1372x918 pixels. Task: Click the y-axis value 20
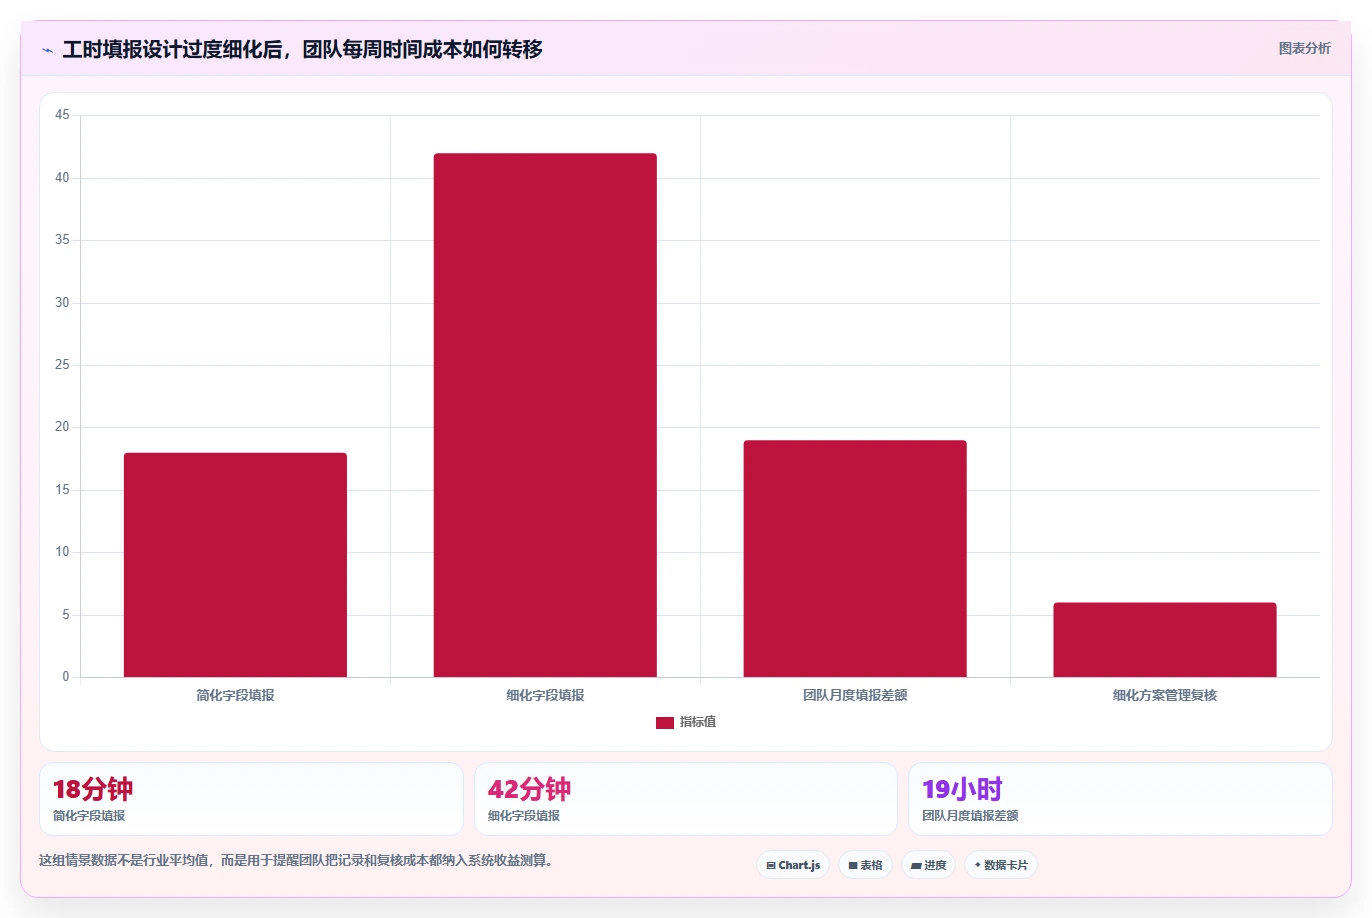62,427
